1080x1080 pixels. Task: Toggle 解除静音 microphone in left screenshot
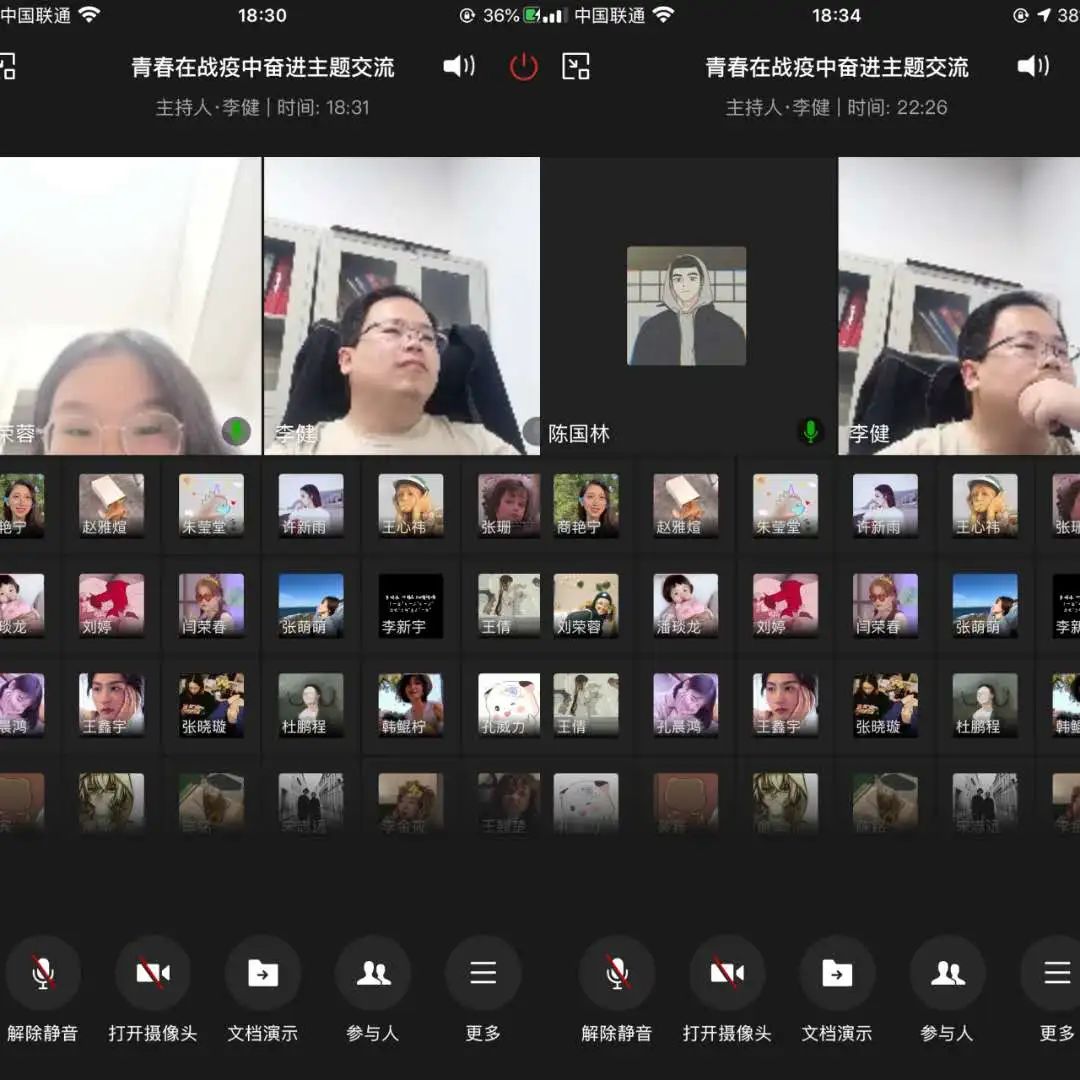coord(43,973)
